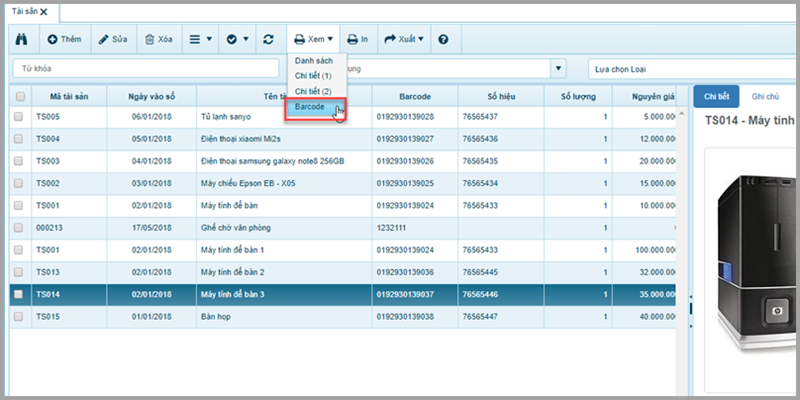Open the help question mark icon
Viewport: 800px width, 400px height.
click(x=443, y=39)
